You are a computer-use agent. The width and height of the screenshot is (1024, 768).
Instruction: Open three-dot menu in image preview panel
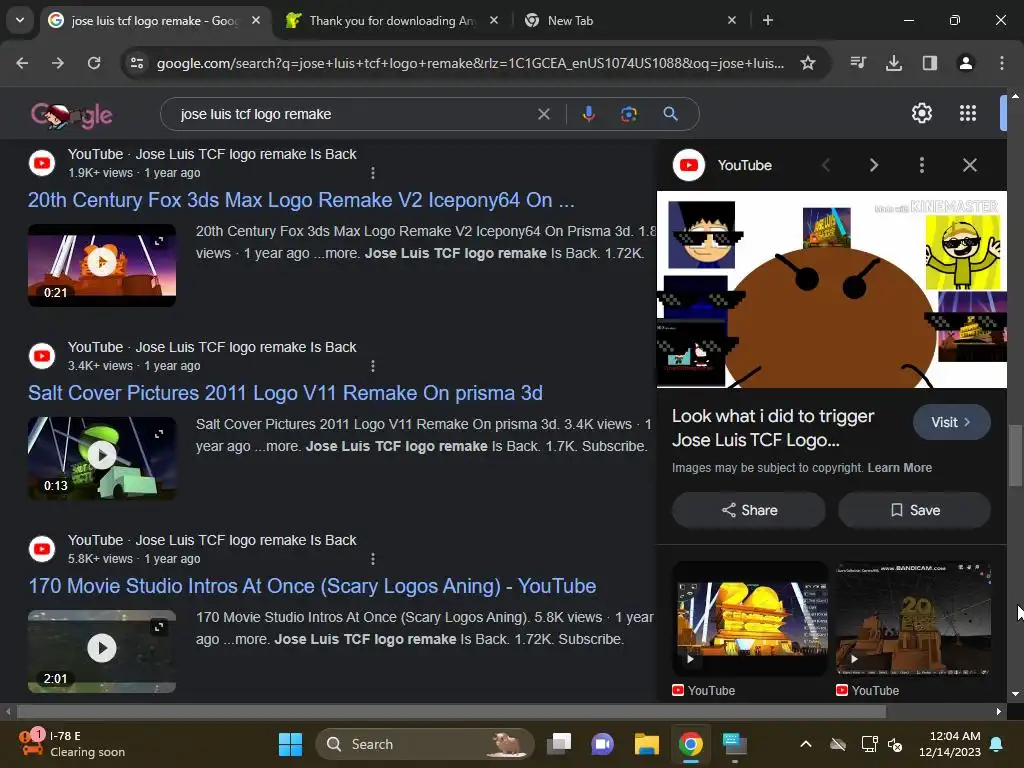[921, 165]
